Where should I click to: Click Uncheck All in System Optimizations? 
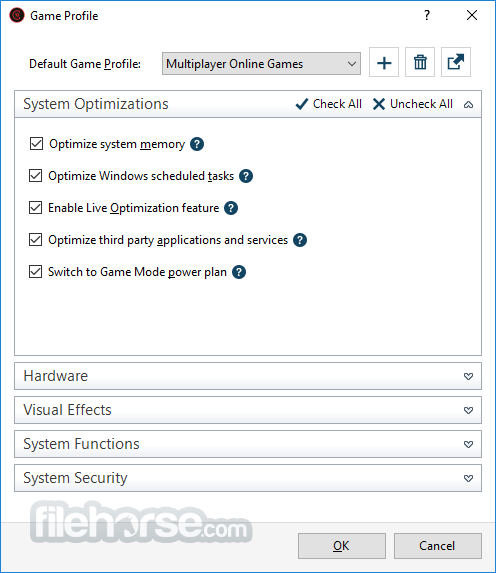pos(413,104)
